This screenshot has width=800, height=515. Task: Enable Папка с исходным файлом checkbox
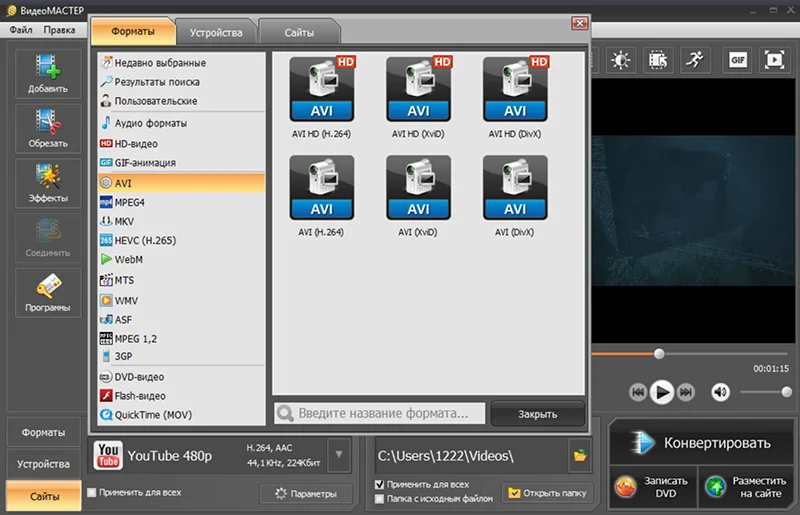point(379,499)
